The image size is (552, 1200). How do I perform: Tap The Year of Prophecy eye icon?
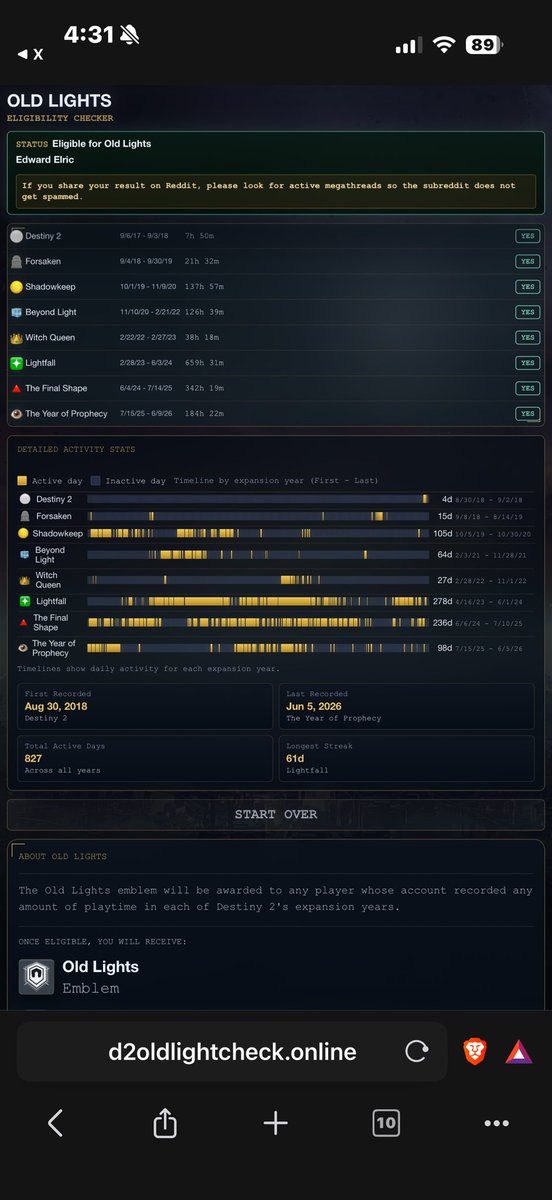[x=16, y=413]
